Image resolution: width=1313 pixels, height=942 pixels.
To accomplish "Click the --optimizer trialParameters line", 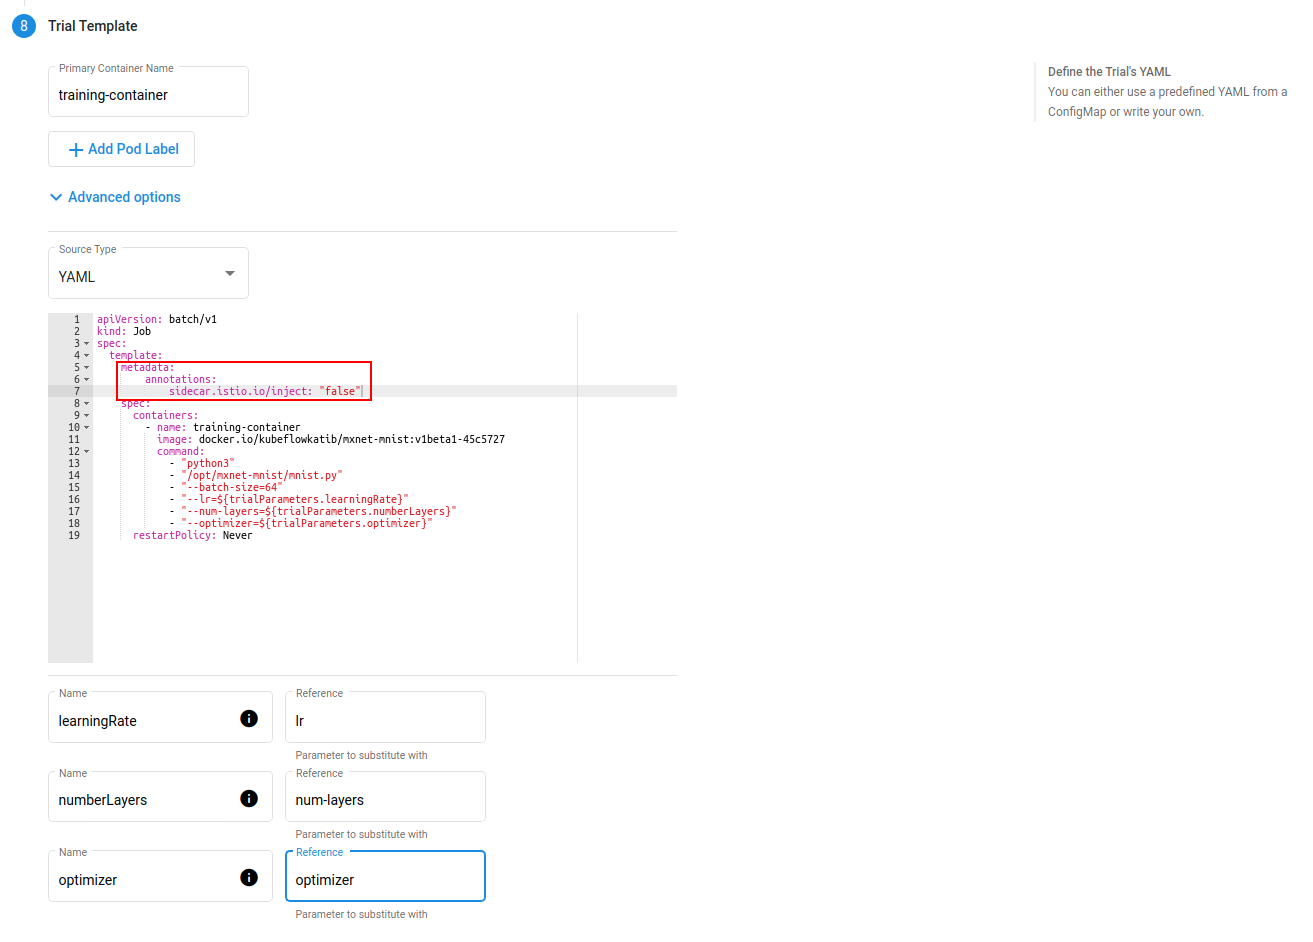I will coord(301,524).
